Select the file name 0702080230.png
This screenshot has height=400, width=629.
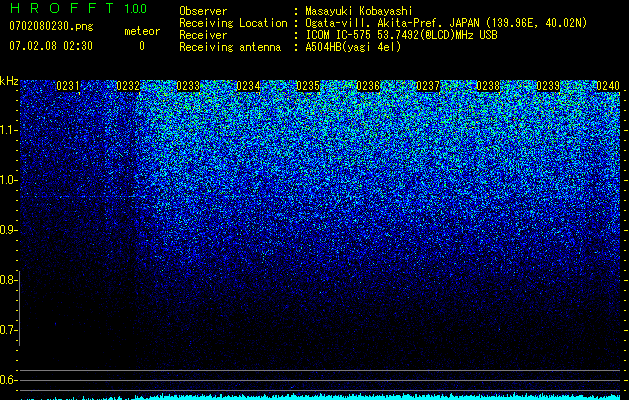click(x=51, y=26)
